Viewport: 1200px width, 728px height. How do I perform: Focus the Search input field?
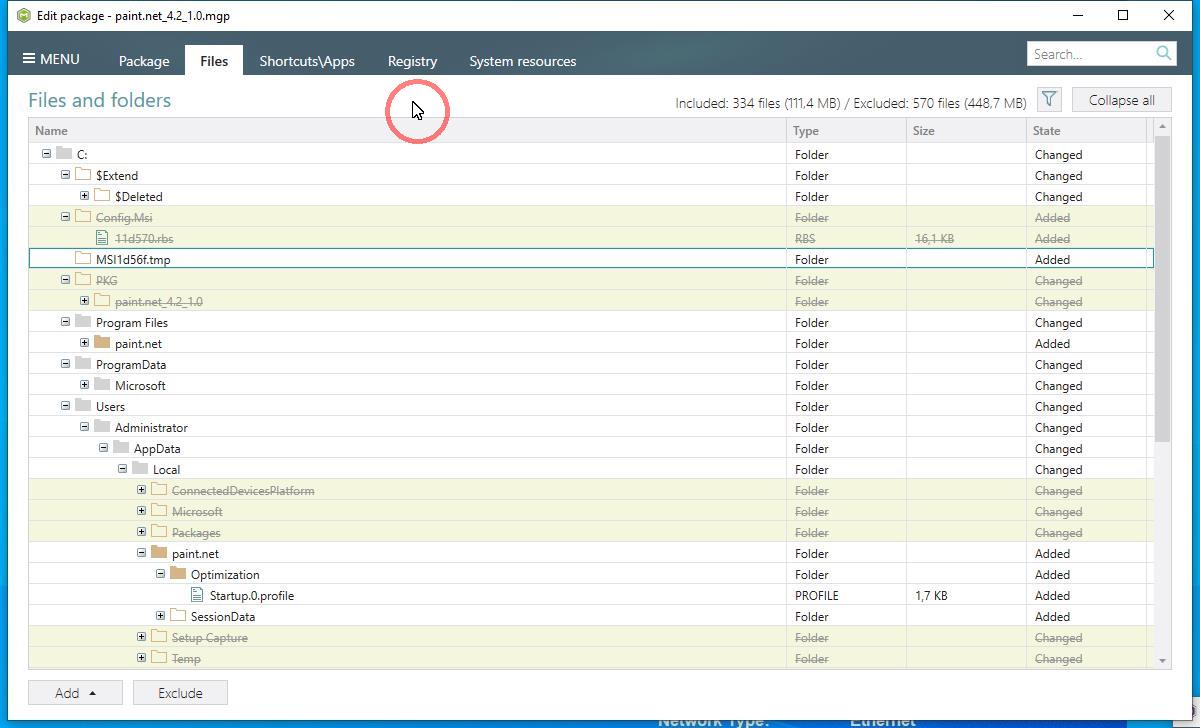(1090, 54)
